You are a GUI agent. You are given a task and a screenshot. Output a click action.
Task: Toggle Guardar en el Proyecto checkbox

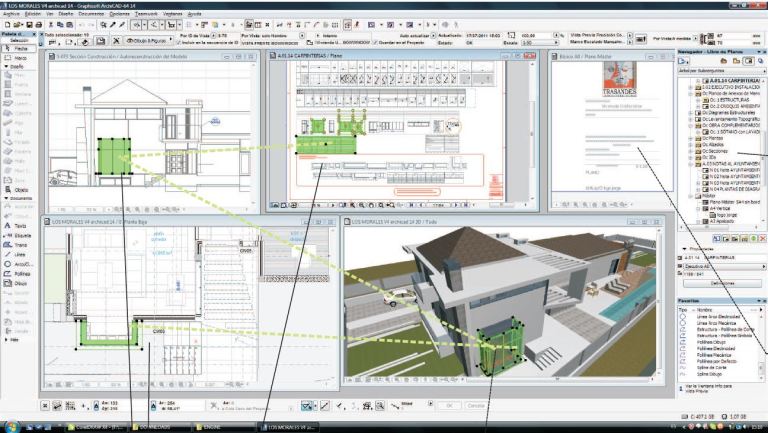coord(376,43)
